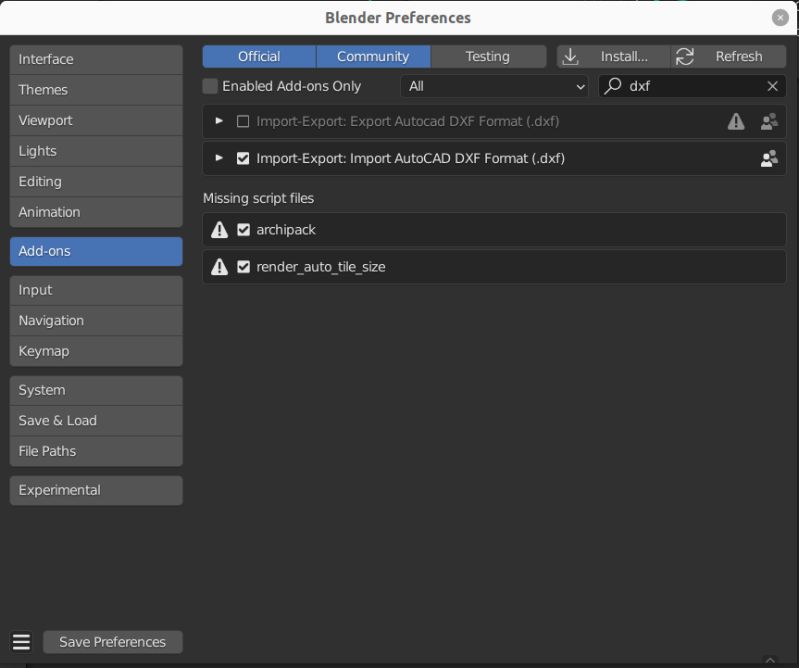
Task: Open the Themes preferences section
Action: tap(96, 90)
